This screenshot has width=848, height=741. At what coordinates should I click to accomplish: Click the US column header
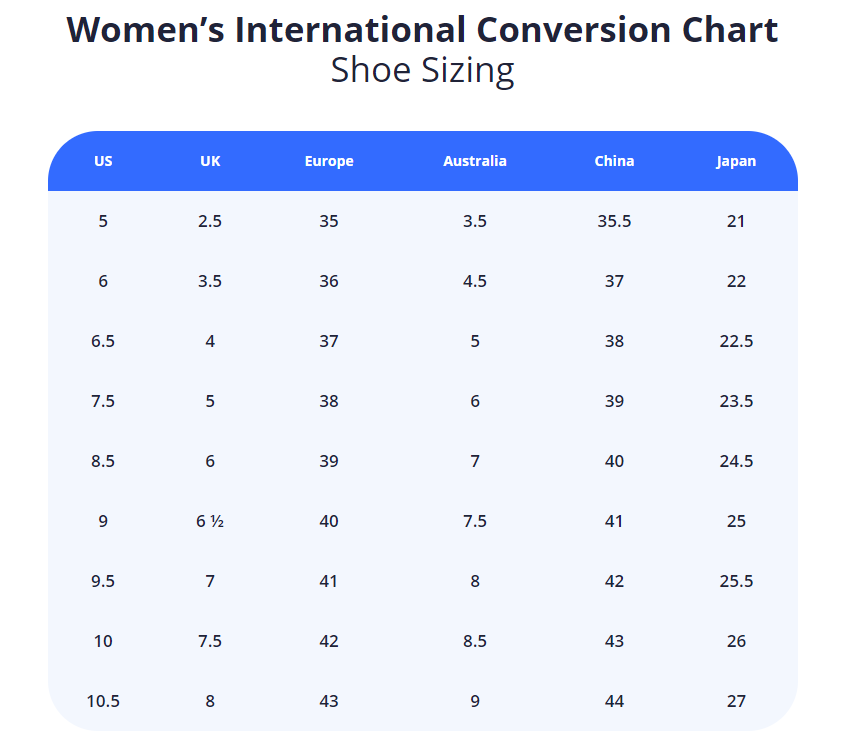click(103, 161)
